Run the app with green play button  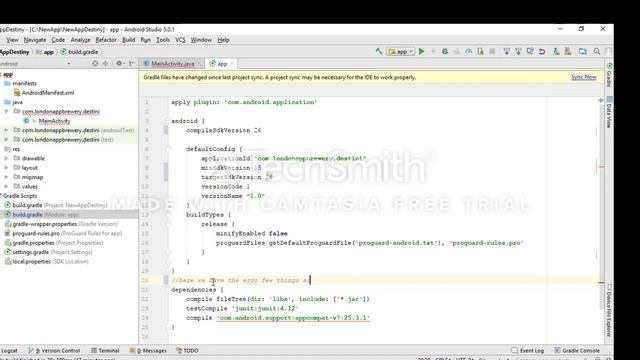(422, 51)
